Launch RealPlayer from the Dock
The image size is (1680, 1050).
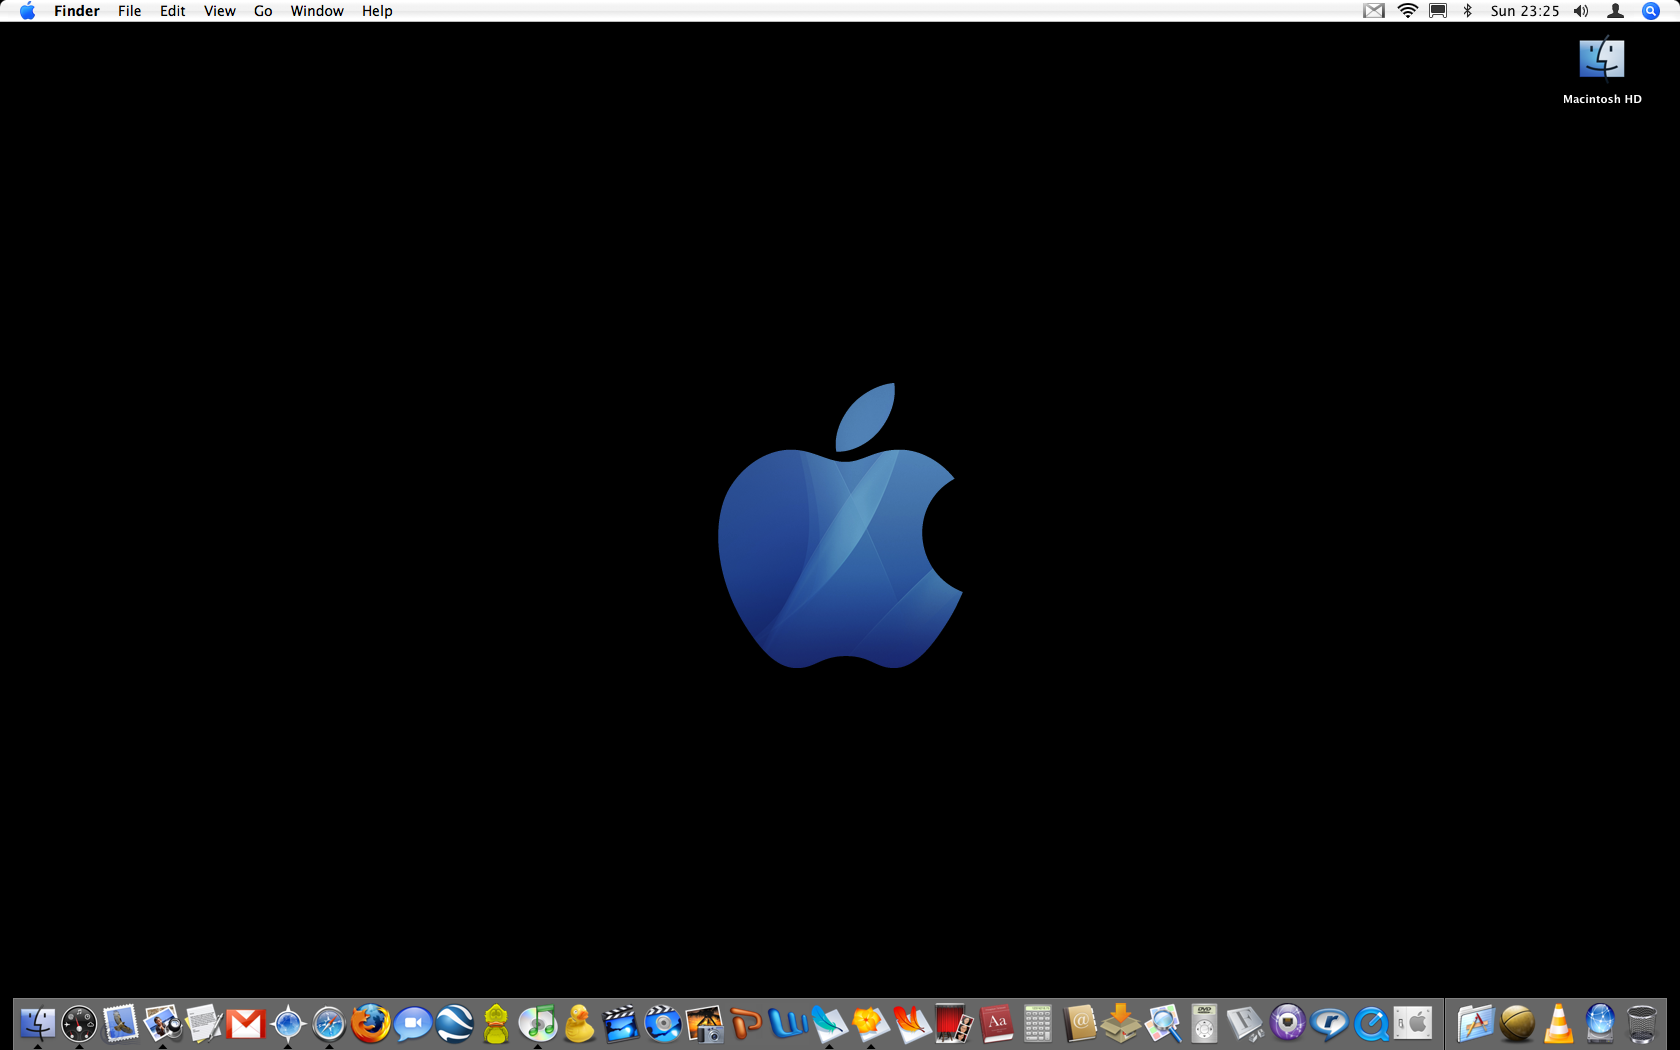click(1329, 1023)
